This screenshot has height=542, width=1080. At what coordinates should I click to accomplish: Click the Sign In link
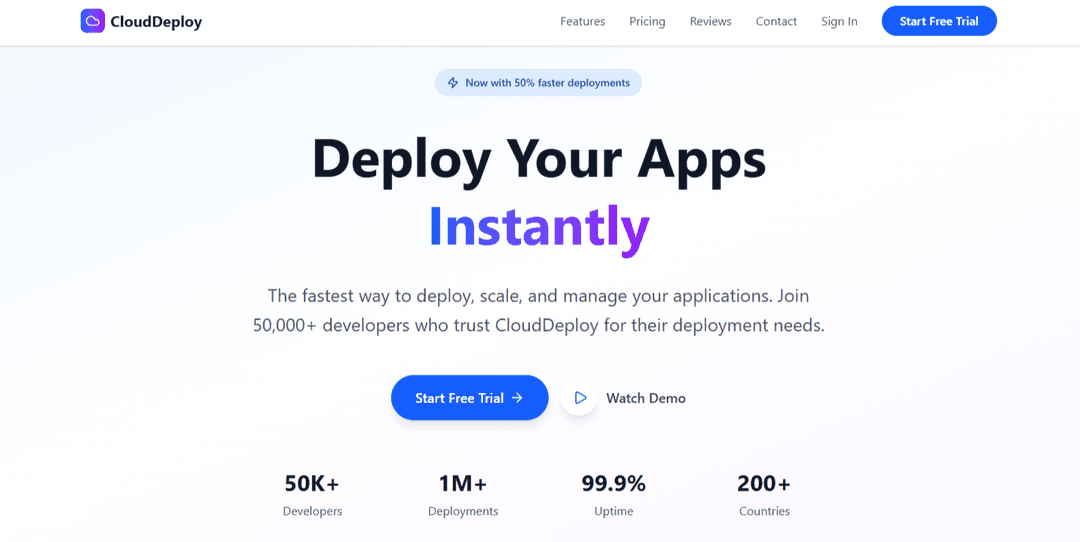click(839, 21)
